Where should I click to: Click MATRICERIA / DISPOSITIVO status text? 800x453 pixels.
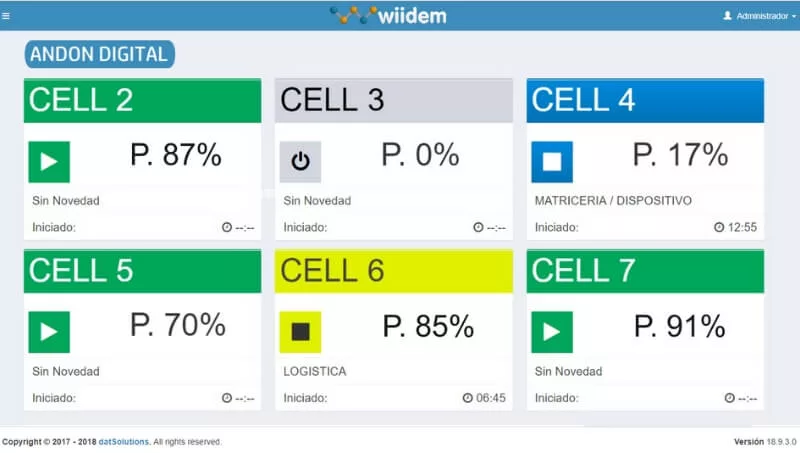click(613, 200)
